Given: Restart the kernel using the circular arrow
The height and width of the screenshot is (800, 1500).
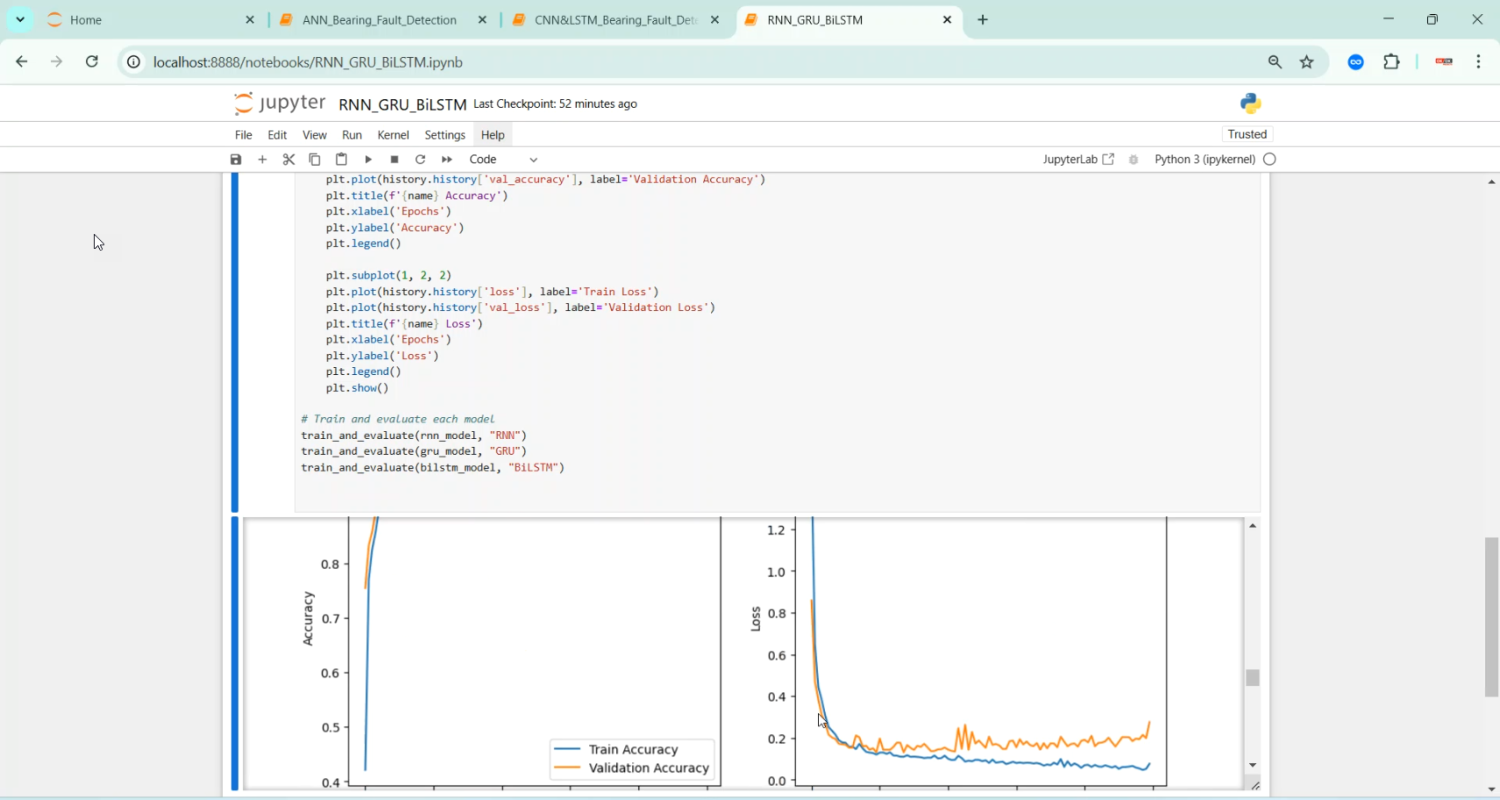Looking at the screenshot, I should click(x=420, y=159).
